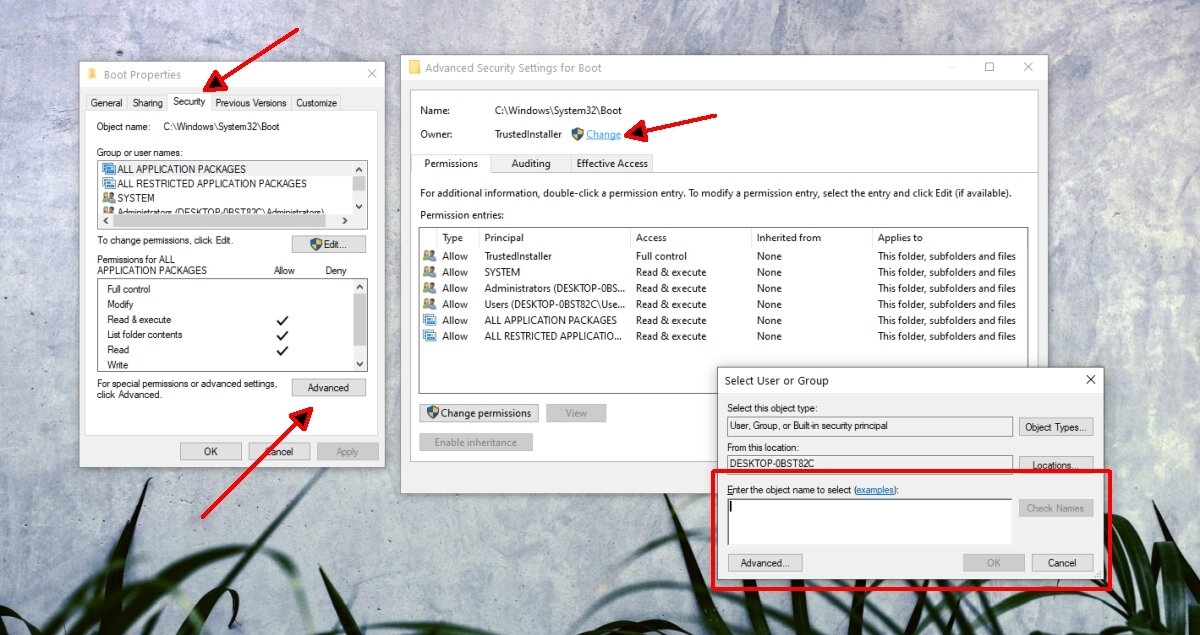Select the TrustedInstaller permission entry icon
This screenshot has height=635, width=1200.
coord(430,256)
